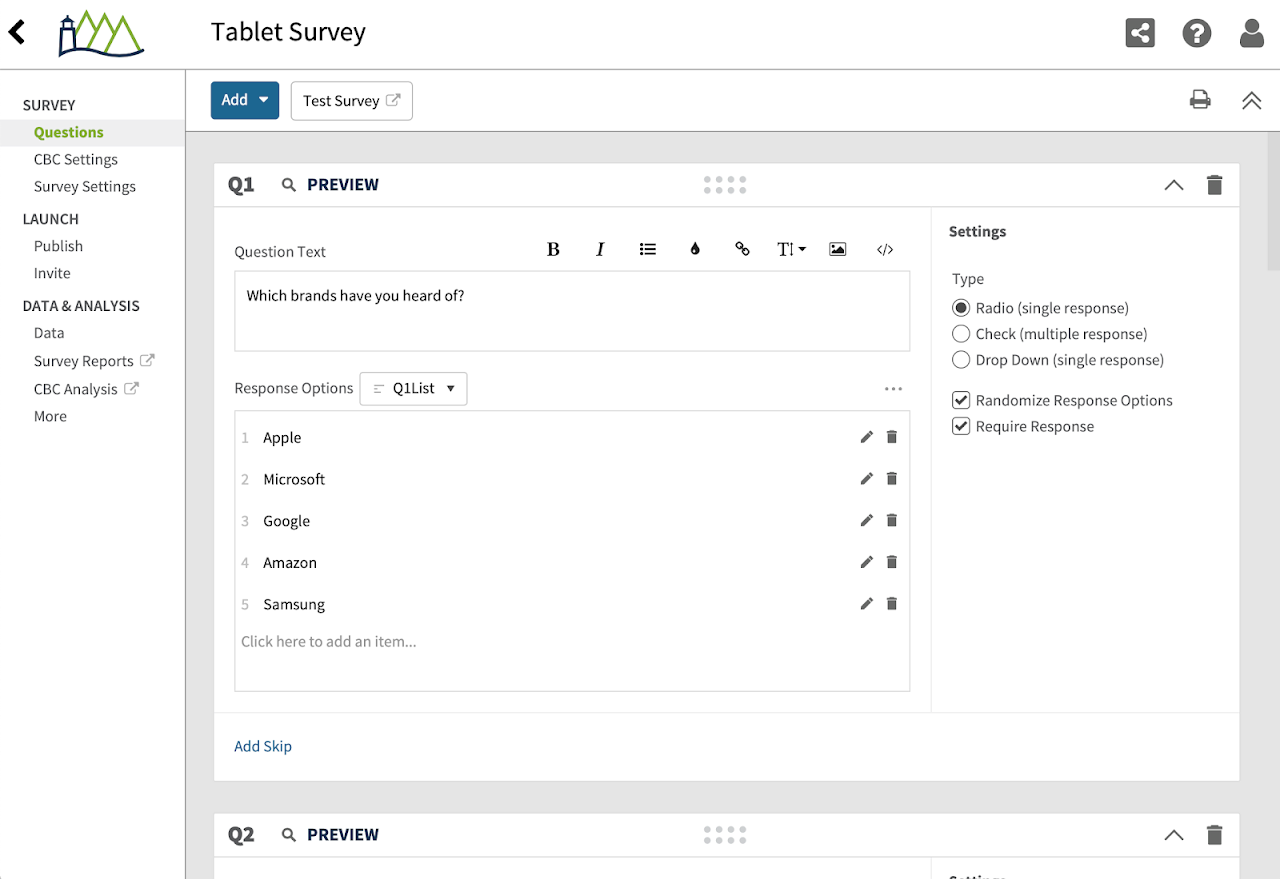The width and height of the screenshot is (1280, 879).
Task: Click the share icon in header
Action: click(x=1140, y=33)
